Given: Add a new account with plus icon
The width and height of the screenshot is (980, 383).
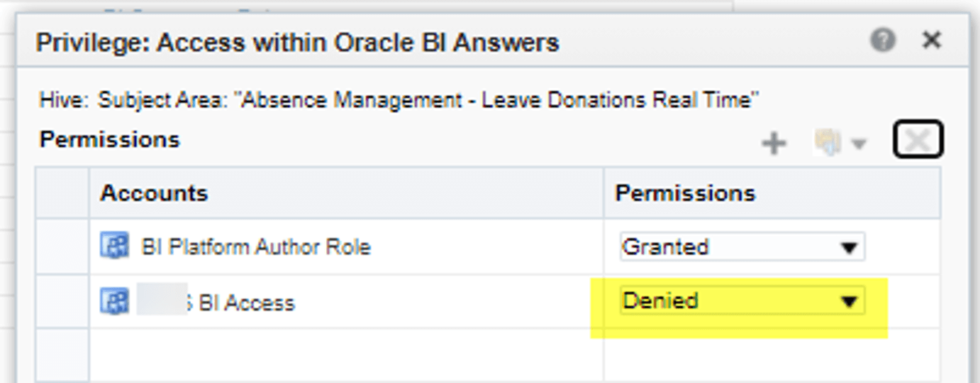Looking at the screenshot, I should (x=774, y=144).
